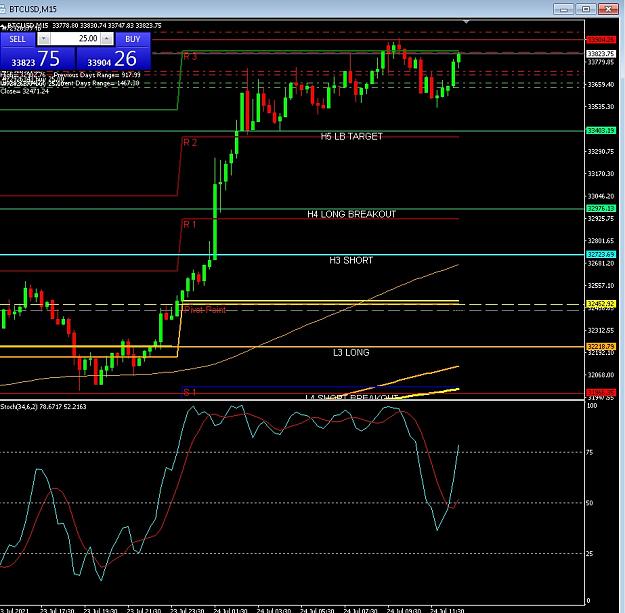Minimize the BTCUSD,M15 chart window
625x613 pixels.
pos(564,9)
